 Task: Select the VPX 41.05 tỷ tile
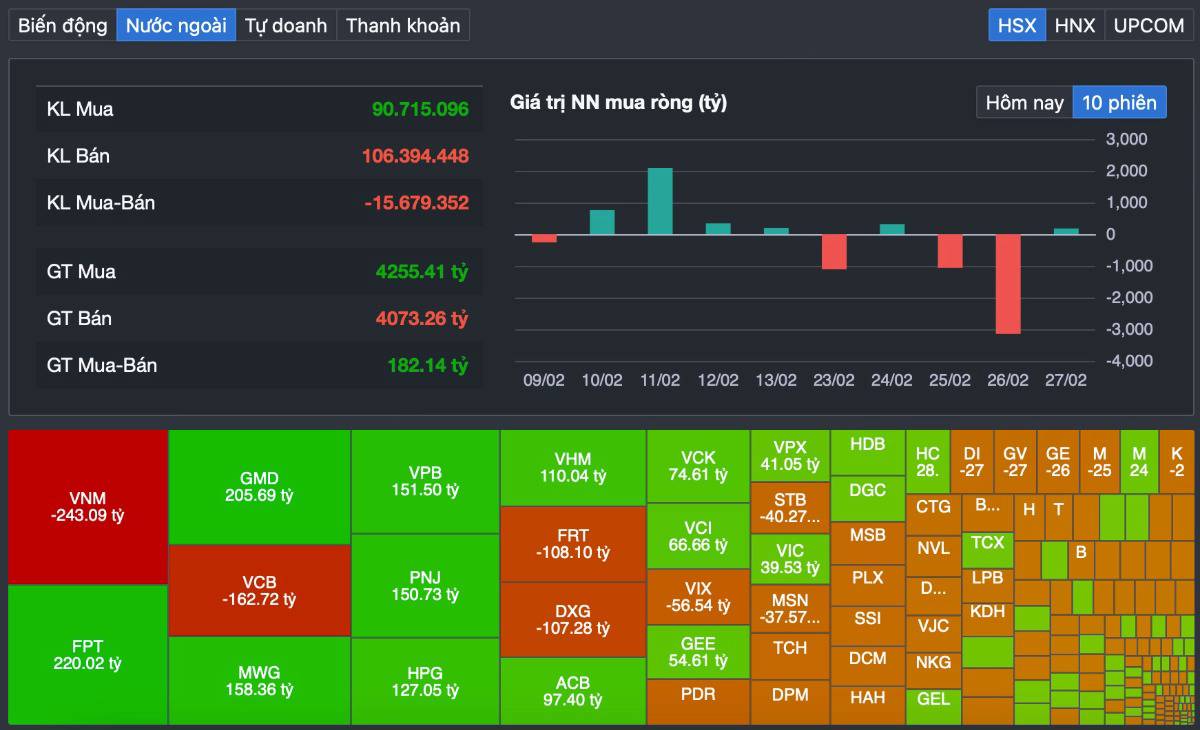(790, 456)
